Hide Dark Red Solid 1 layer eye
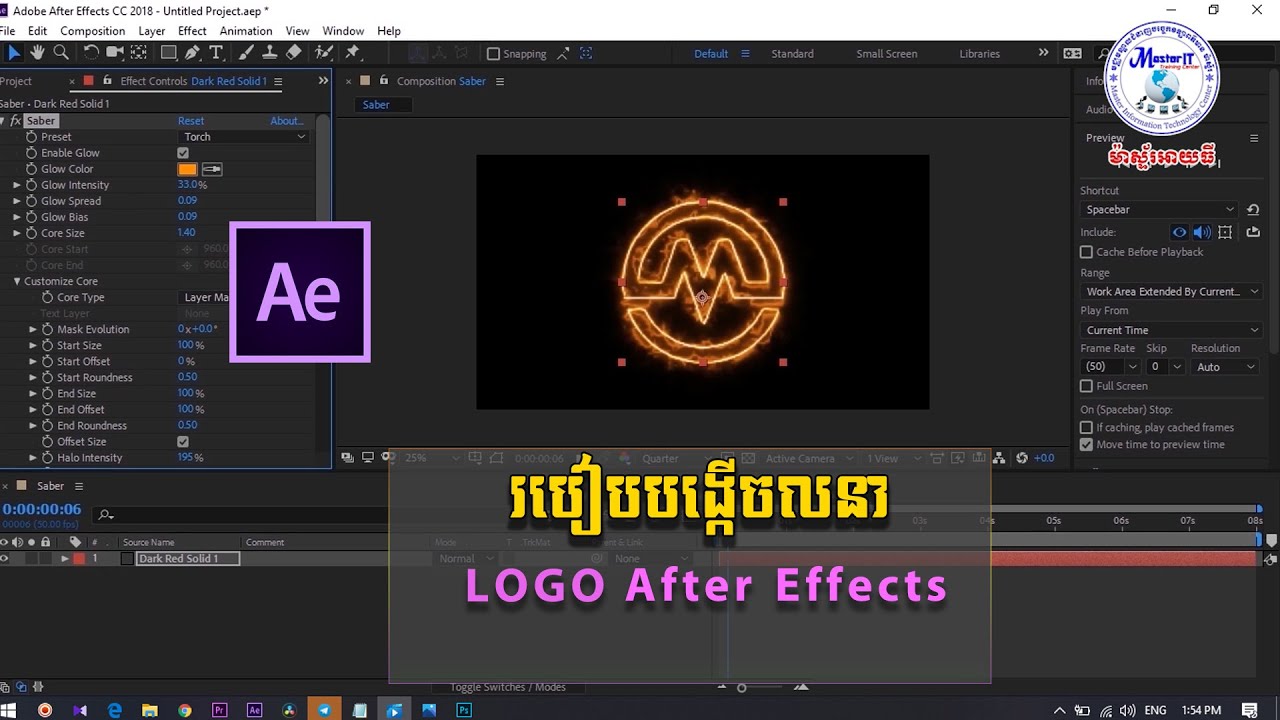This screenshot has width=1280, height=720. tap(5, 559)
